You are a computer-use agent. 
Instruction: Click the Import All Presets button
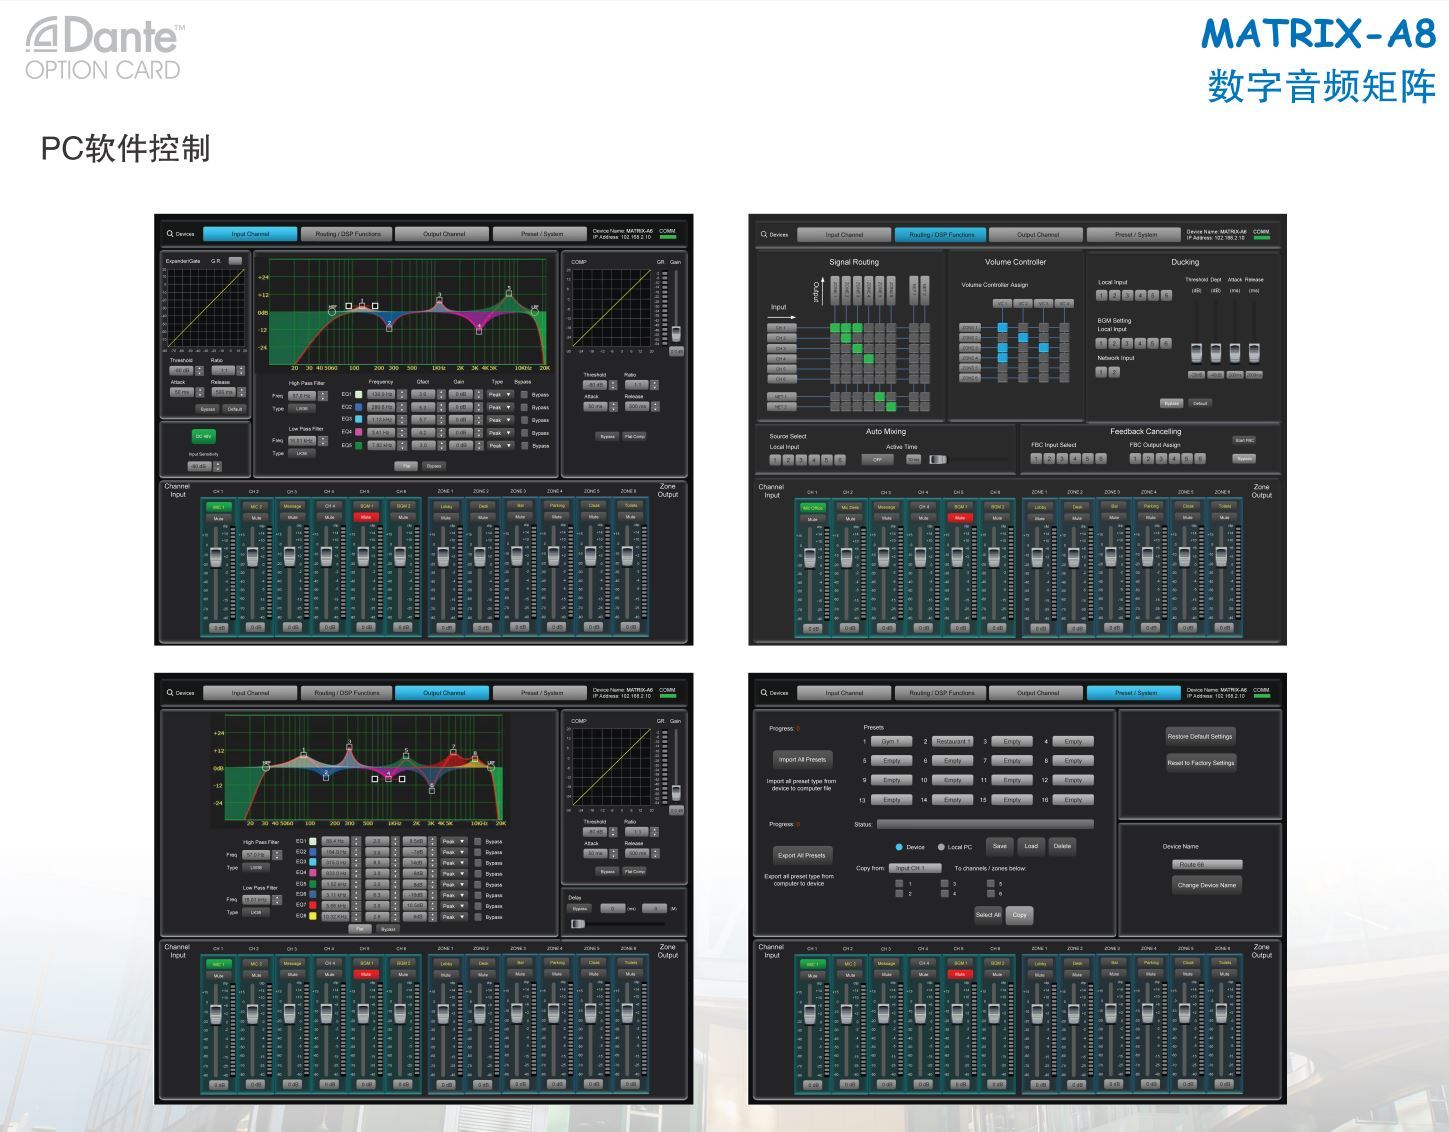pos(803,760)
